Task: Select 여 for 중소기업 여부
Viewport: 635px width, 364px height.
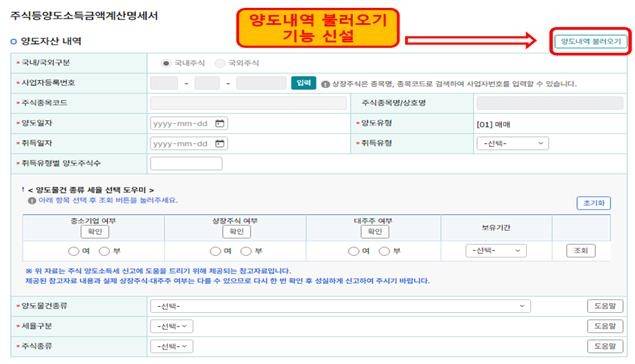Action: tap(73, 251)
